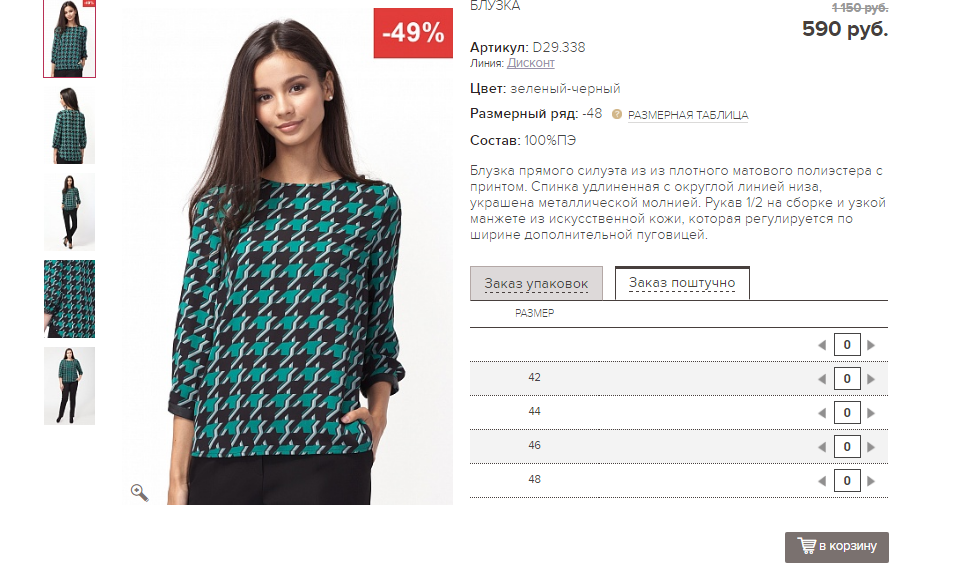Click the question mark icon near size chart

pyautogui.click(x=617, y=114)
